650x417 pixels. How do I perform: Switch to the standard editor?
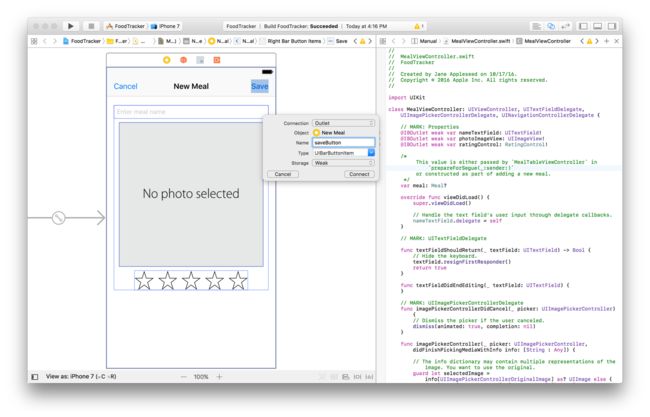click(536, 26)
